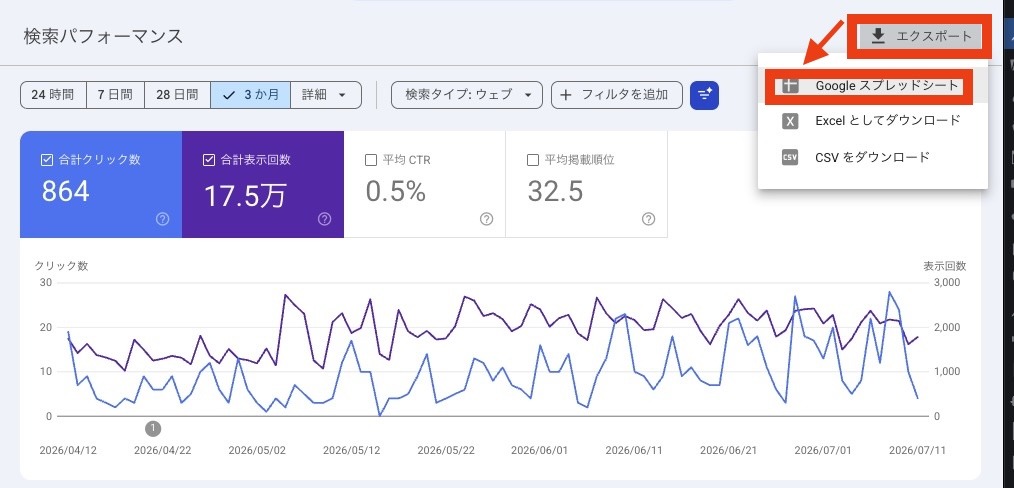Enable the average position checkbox
The image size is (1014, 488).
click(533, 160)
